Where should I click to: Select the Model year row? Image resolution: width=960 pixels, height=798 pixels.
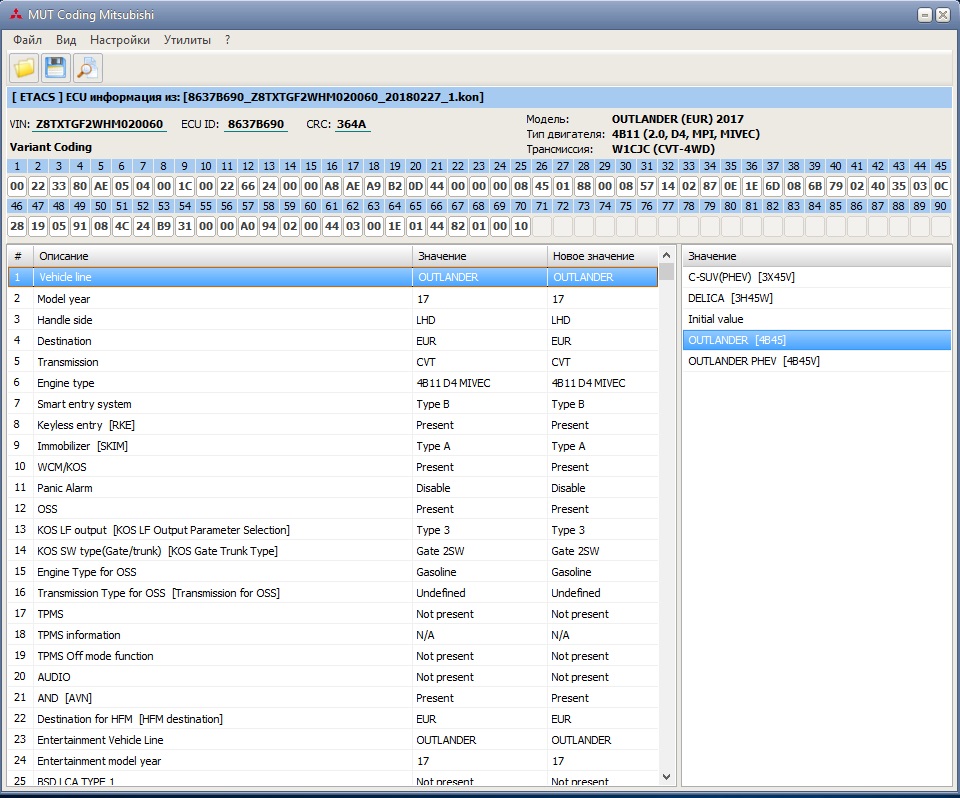pyautogui.click(x=333, y=299)
